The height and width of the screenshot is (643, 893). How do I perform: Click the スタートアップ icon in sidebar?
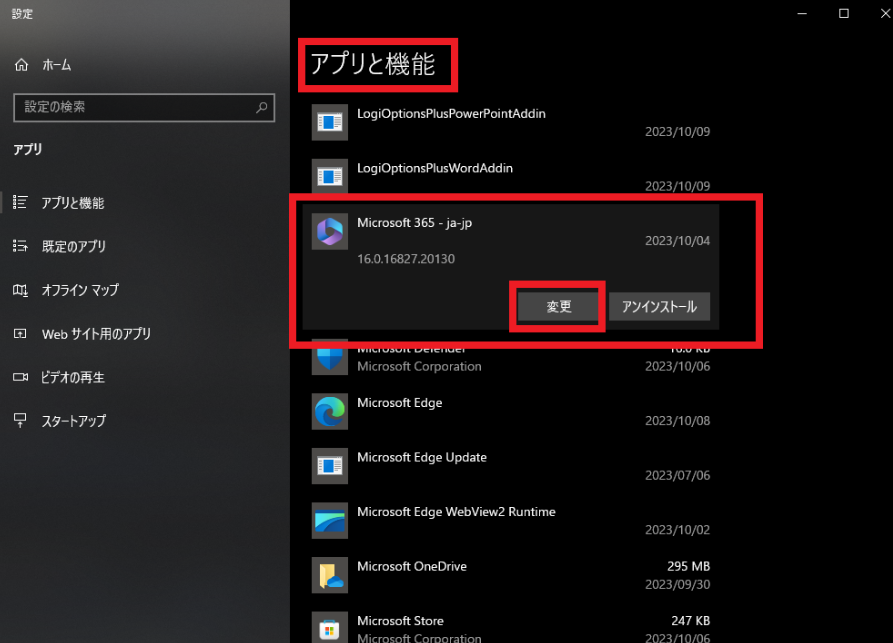point(21,420)
